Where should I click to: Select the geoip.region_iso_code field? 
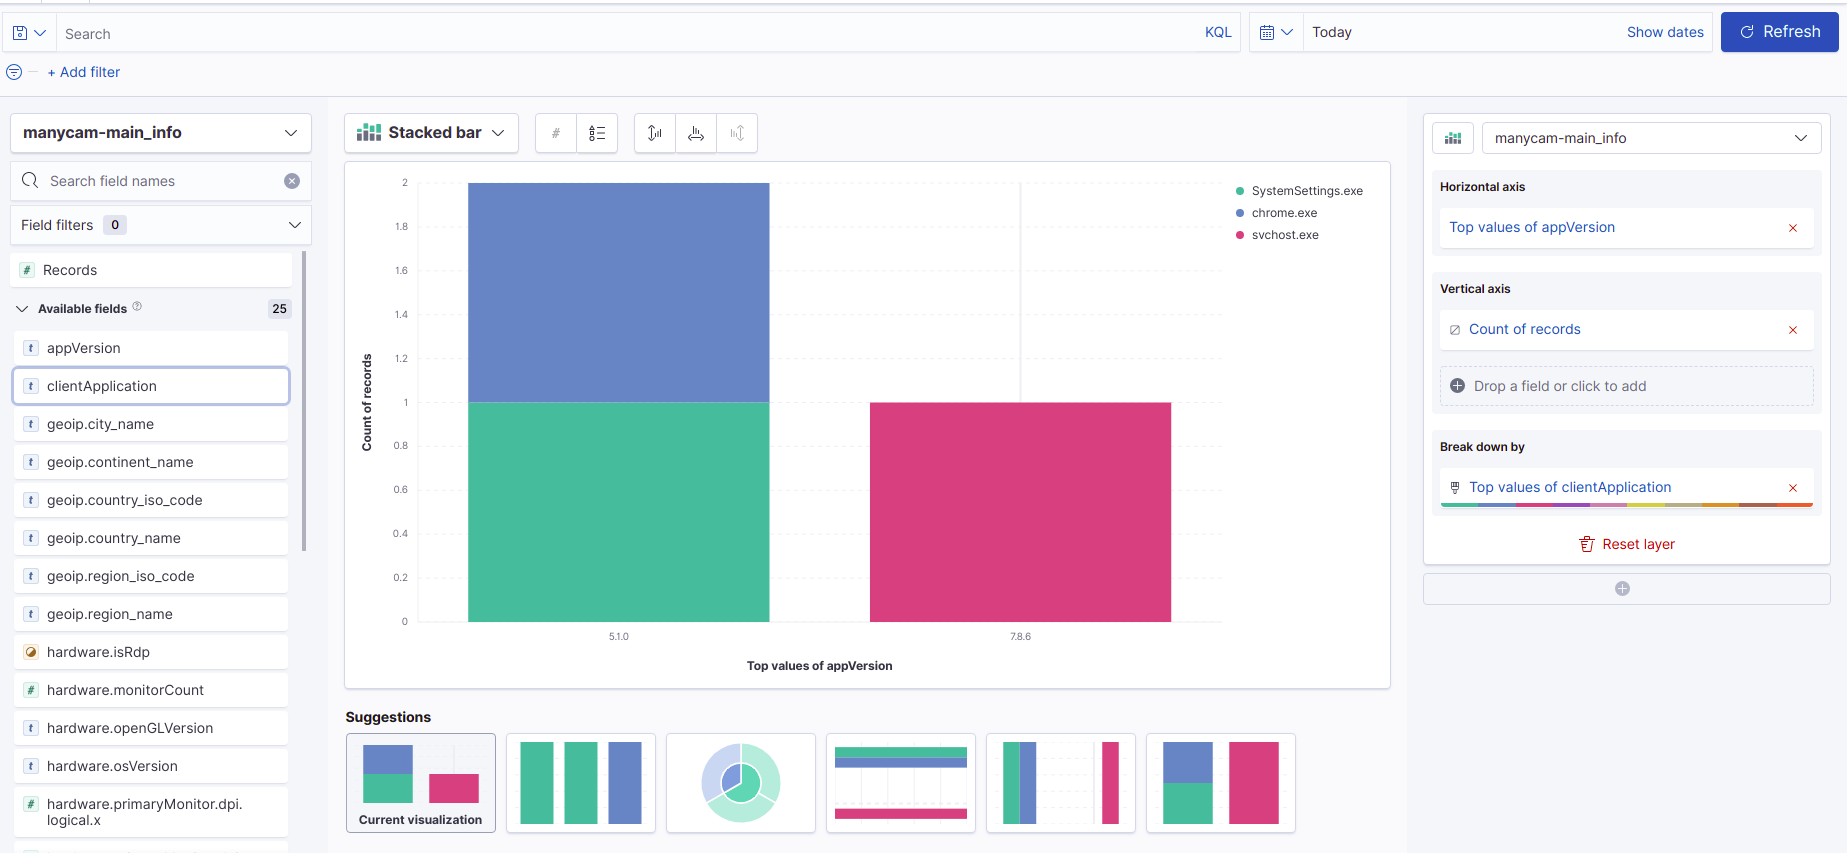(x=151, y=576)
